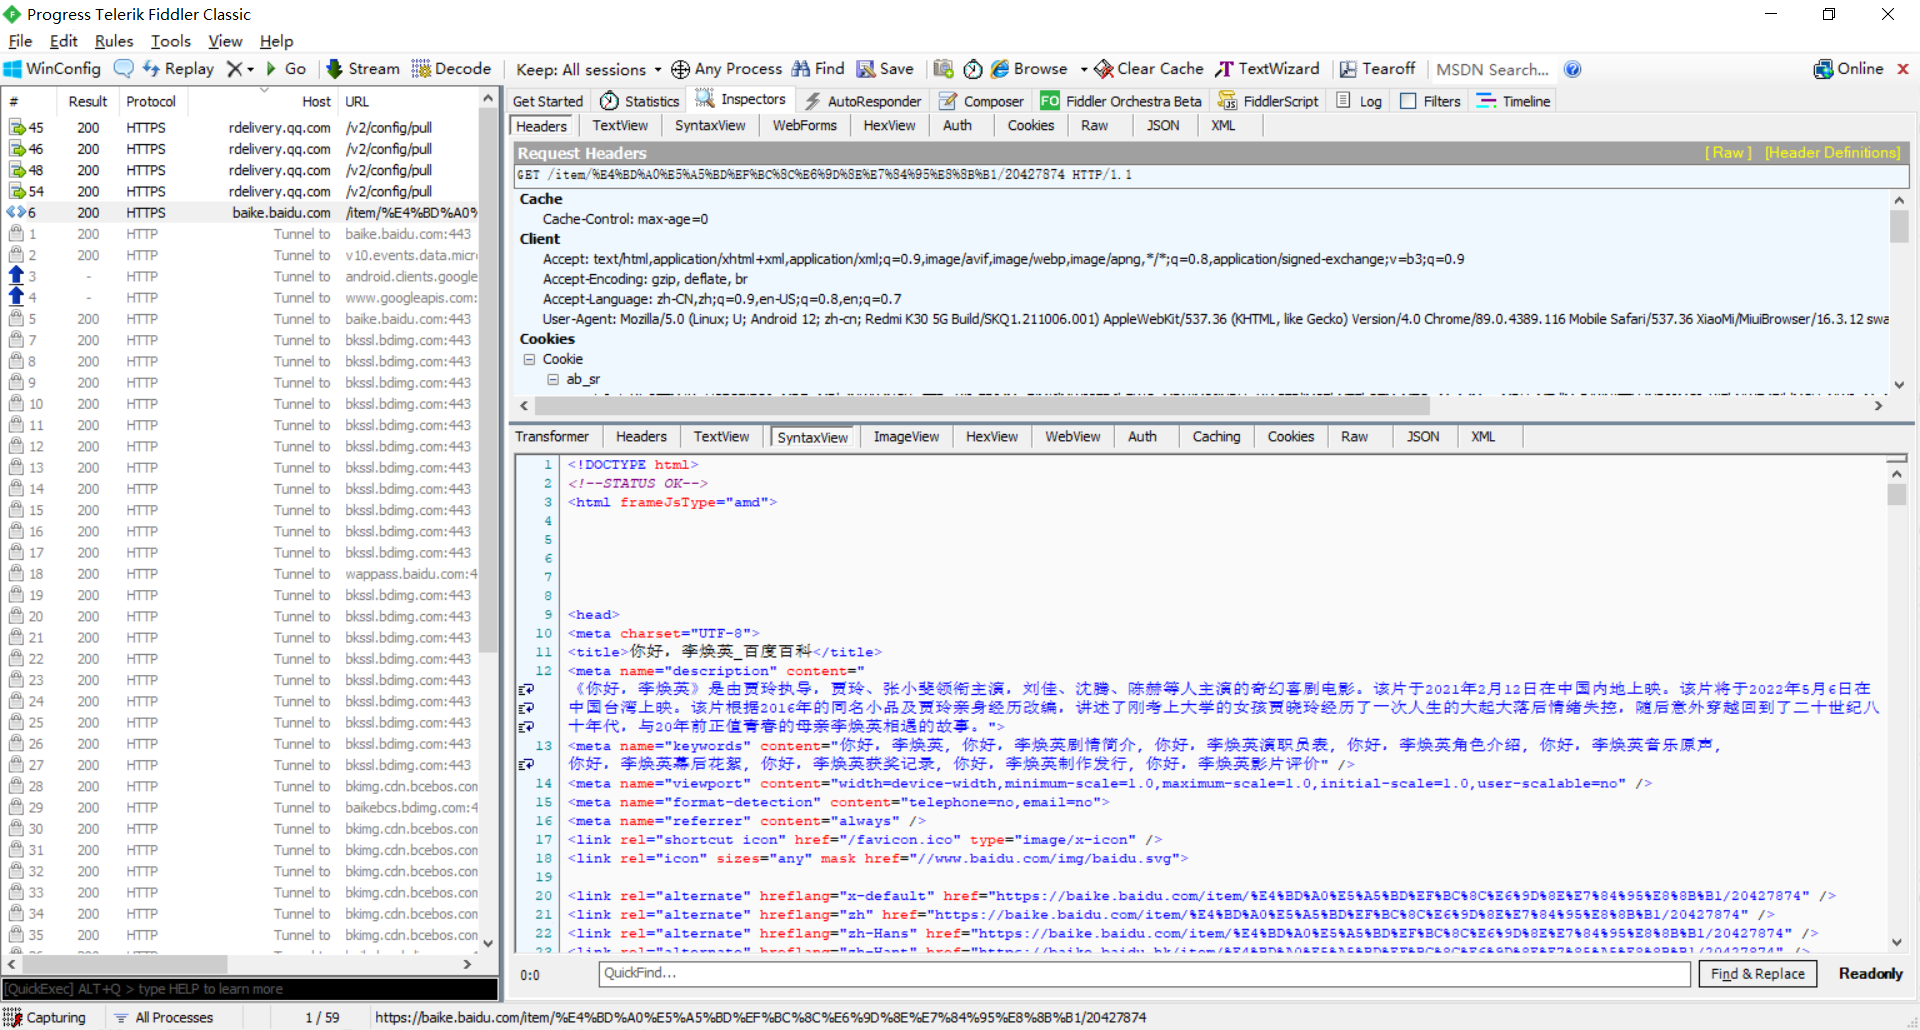Toggle Decode mode
The height and width of the screenshot is (1030, 1920).
451,69
